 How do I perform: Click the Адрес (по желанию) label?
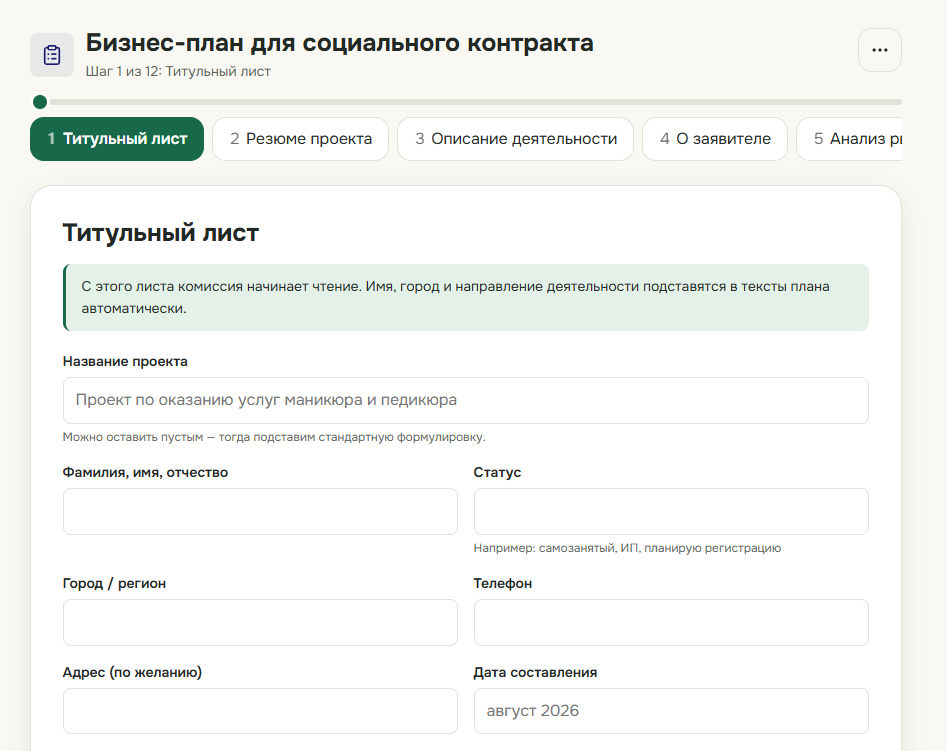(132, 672)
